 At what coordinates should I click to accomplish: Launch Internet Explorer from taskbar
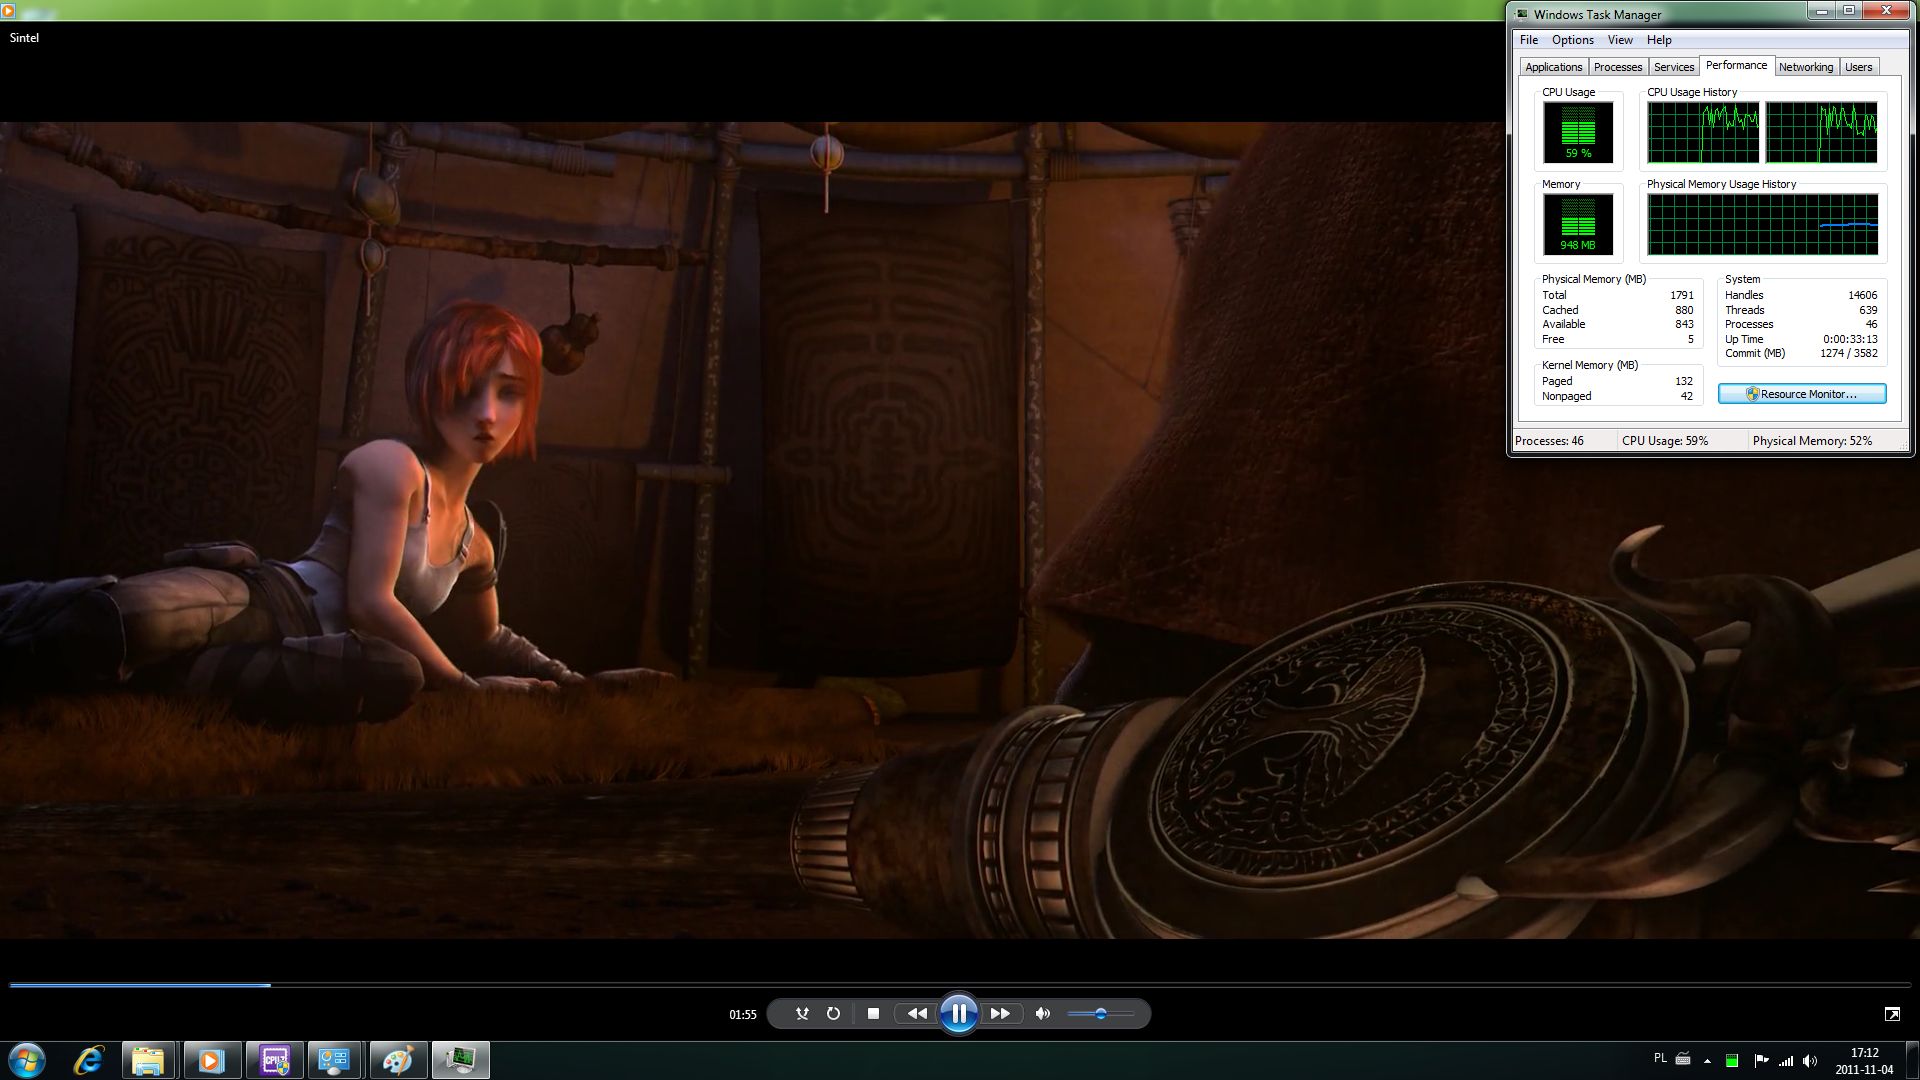coord(89,1060)
